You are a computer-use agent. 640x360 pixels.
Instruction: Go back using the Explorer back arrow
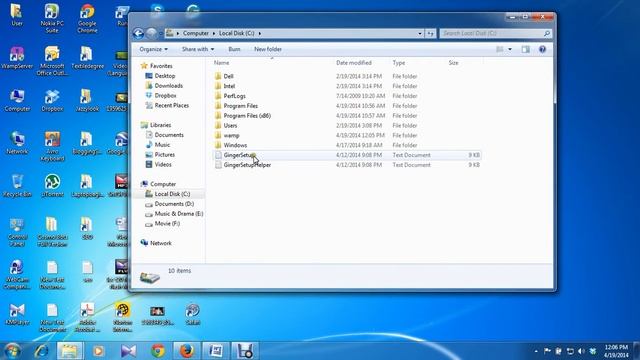[x=138, y=33]
